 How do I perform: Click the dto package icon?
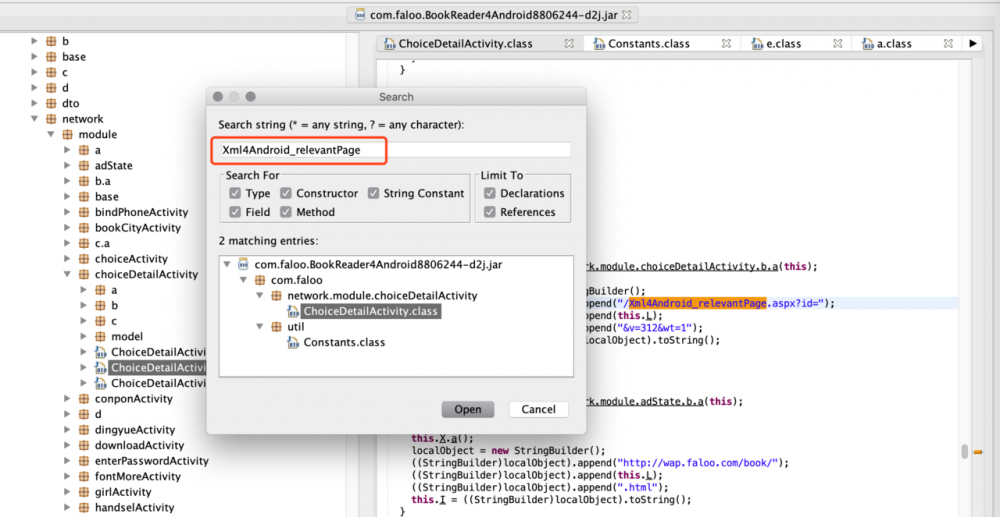[x=51, y=103]
